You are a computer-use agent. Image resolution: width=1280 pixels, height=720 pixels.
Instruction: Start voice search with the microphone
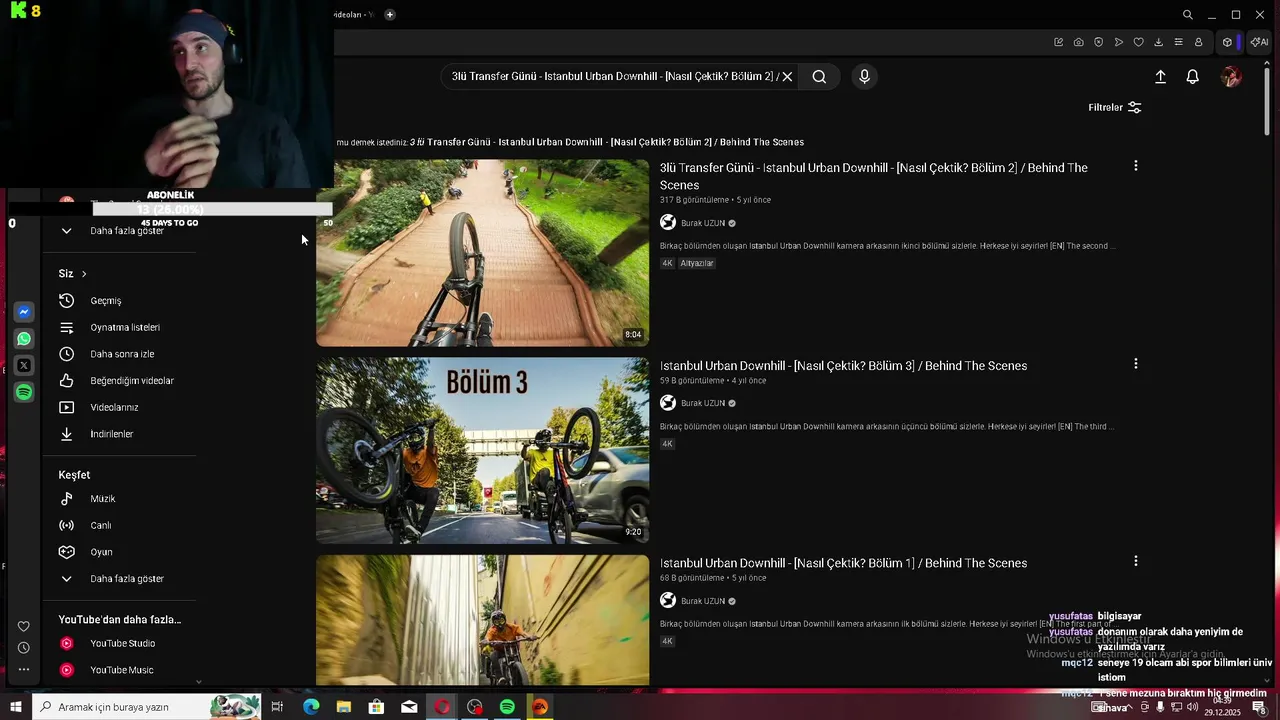pos(865,76)
